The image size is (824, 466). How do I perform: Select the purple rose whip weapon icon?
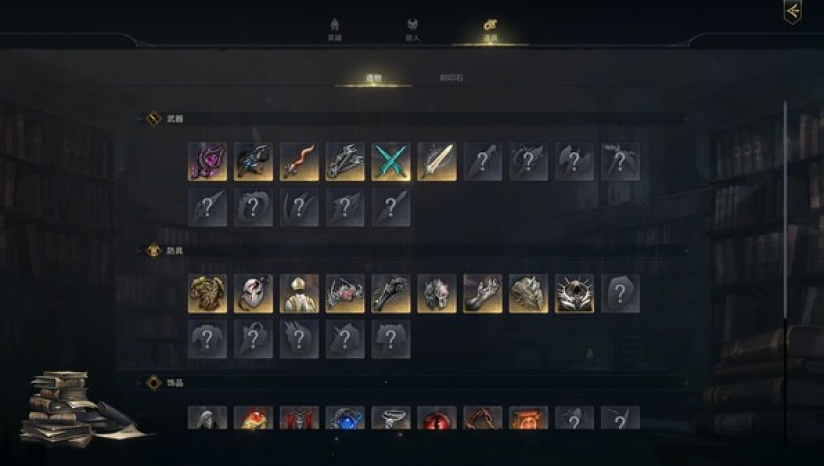coord(208,162)
